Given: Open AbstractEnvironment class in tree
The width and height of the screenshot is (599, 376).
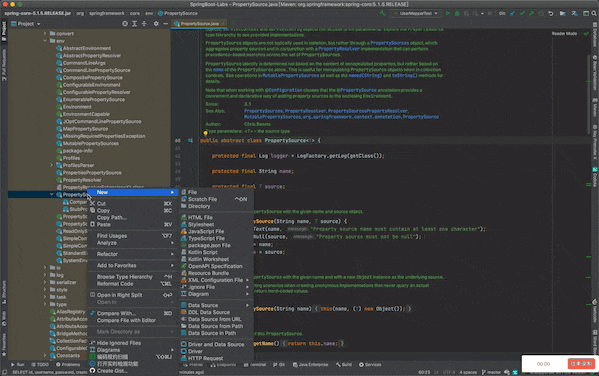Looking at the screenshot, I should 87,49.
